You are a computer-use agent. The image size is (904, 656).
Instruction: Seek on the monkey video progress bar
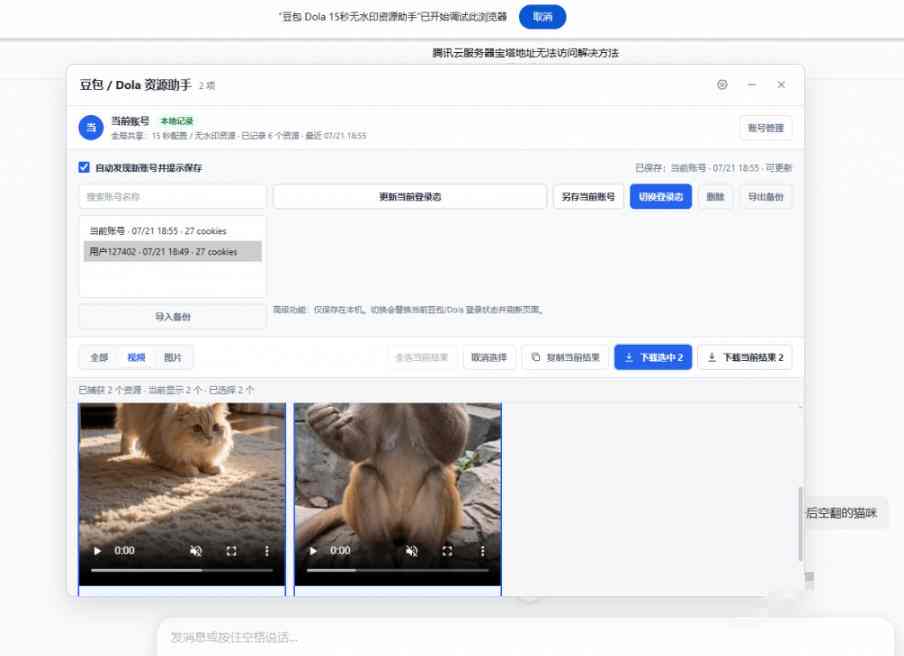[397, 570]
